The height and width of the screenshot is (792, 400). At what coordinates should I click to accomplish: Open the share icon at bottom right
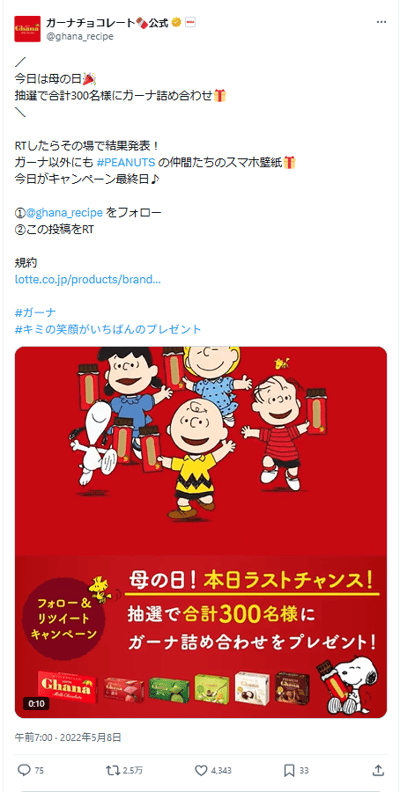pos(378,770)
